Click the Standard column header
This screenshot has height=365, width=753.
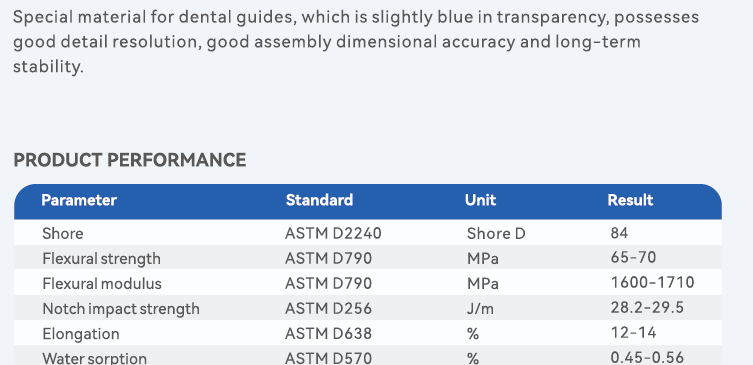click(319, 200)
